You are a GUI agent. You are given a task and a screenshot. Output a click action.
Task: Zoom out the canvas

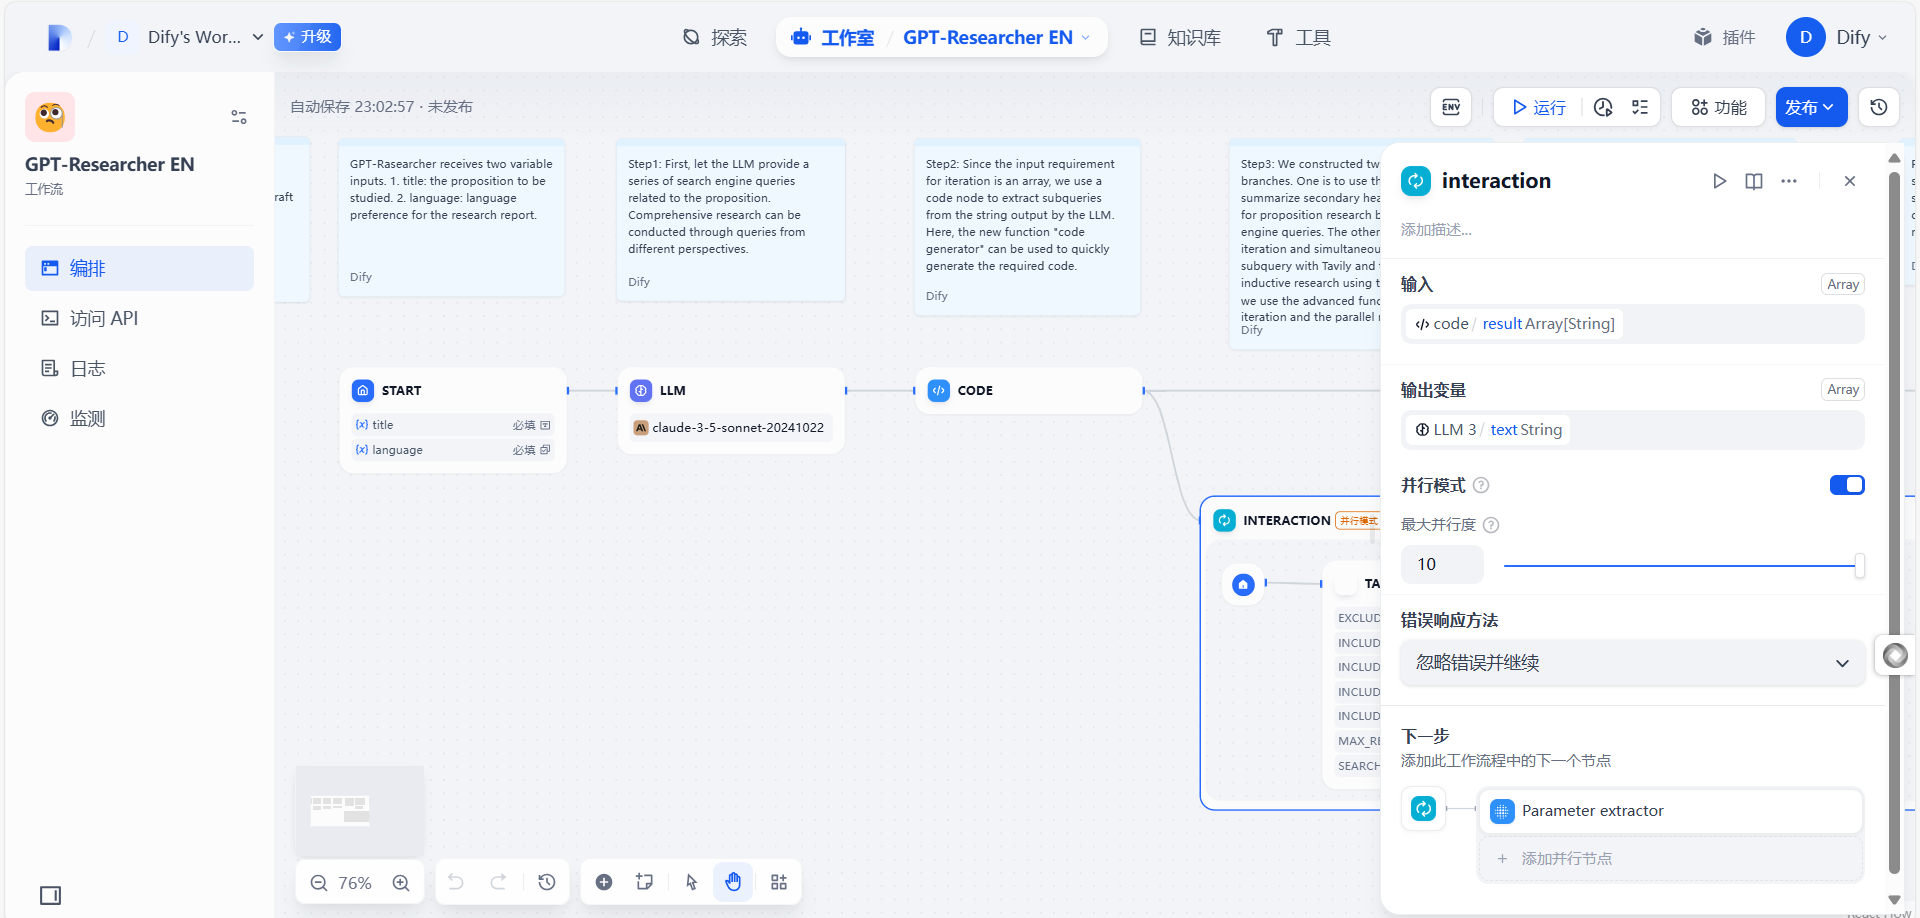coord(318,883)
